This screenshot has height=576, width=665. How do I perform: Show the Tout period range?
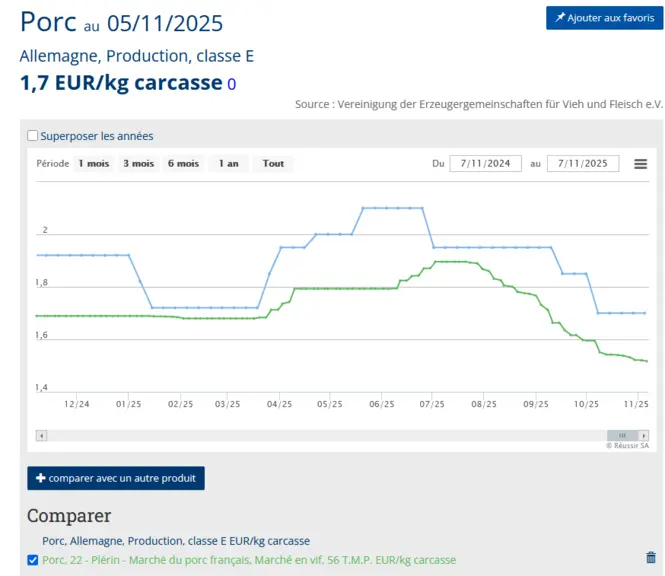(x=273, y=164)
